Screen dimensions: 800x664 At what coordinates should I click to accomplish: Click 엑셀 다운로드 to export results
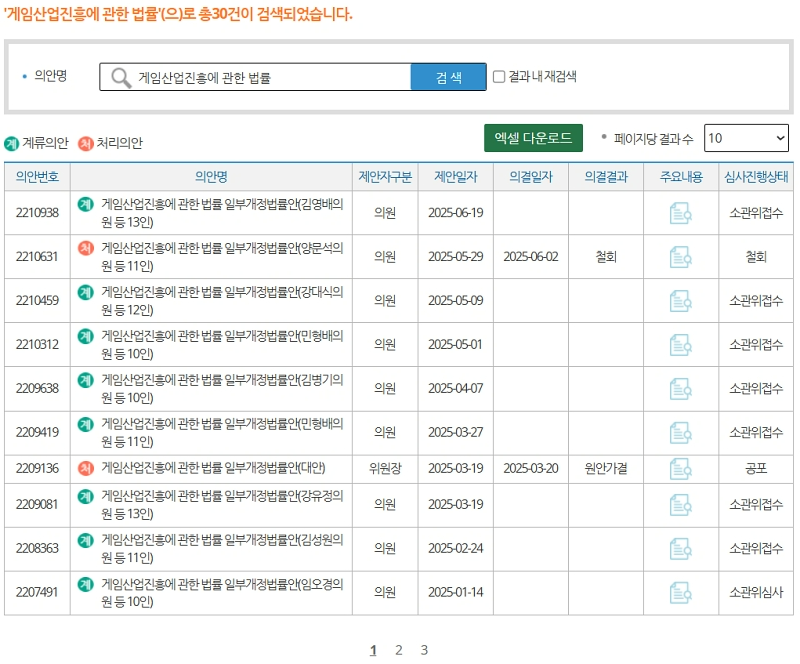(533, 137)
